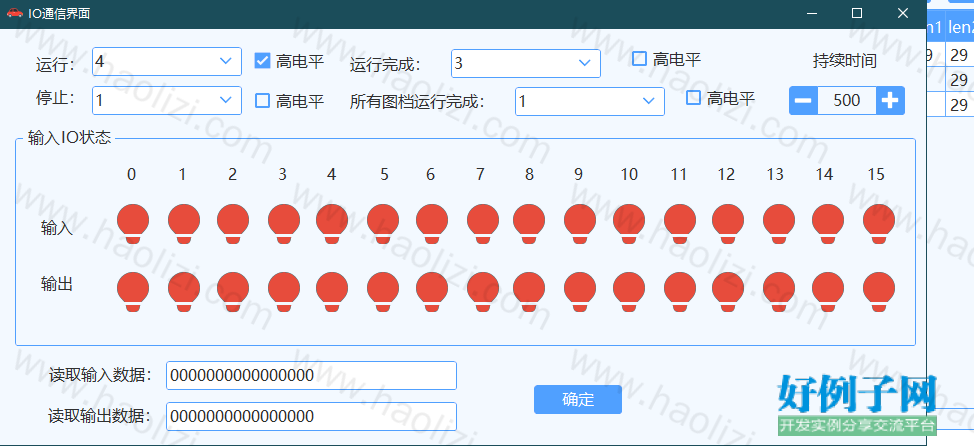Decrease 持续时间 with minus button
974x446 pixels.
(x=803, y=101)
